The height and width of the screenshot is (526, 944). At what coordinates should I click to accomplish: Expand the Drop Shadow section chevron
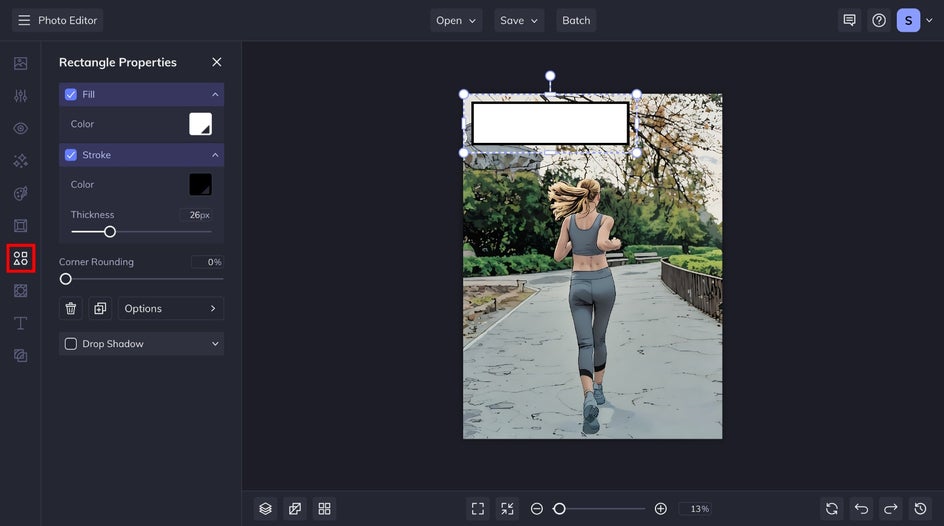[215, 344]
